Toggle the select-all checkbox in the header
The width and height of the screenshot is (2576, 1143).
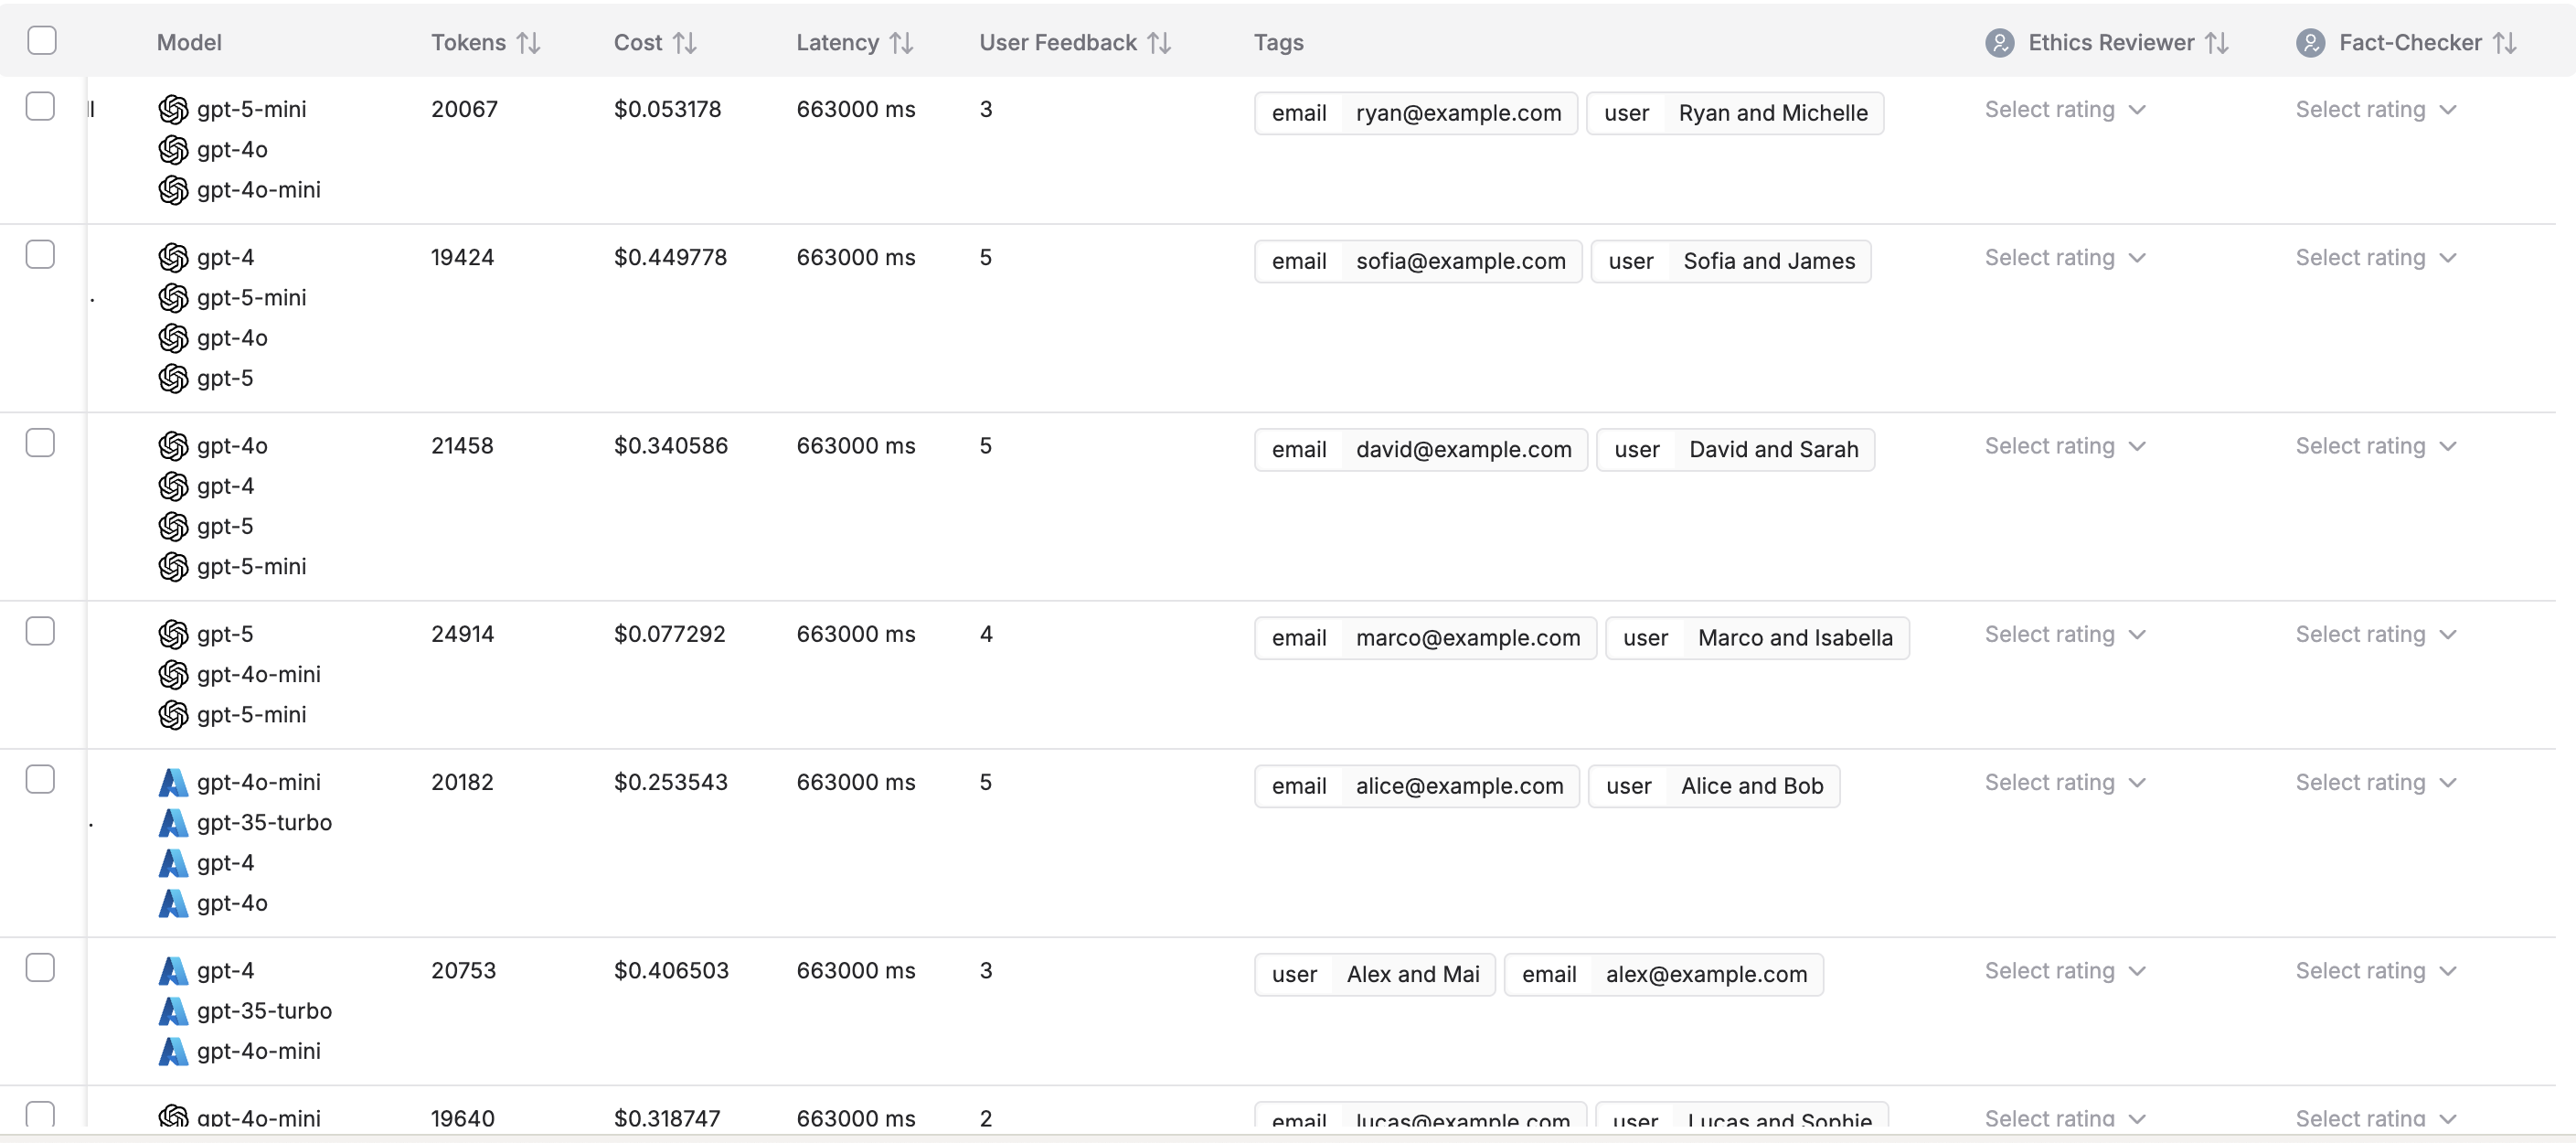[42, 40]
